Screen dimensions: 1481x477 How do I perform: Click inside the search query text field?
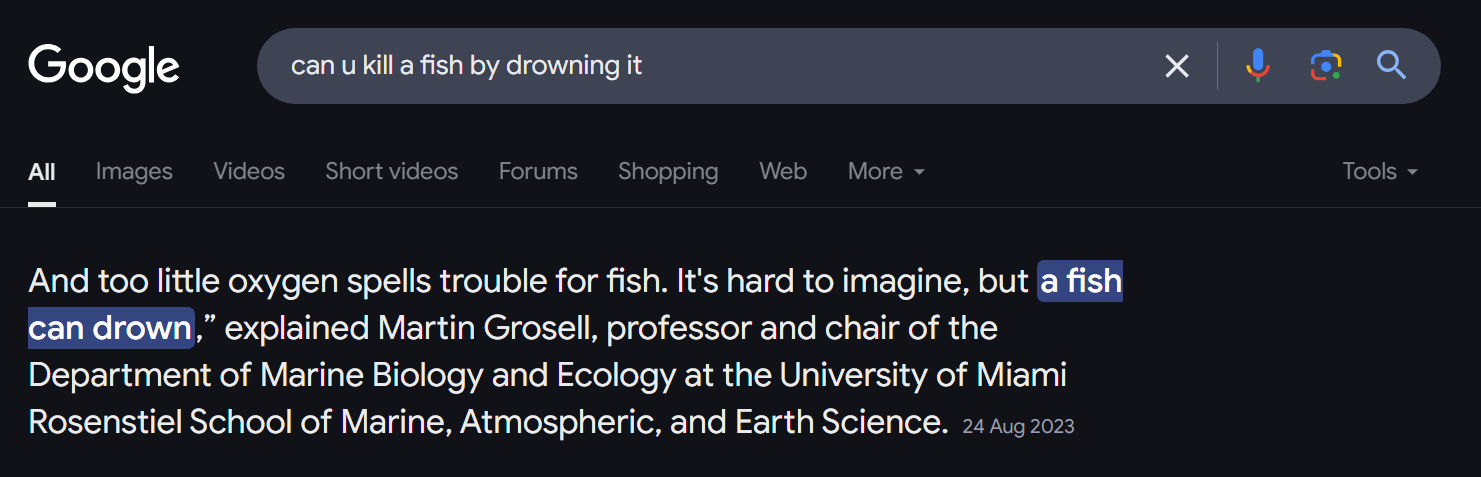(700, 66)
